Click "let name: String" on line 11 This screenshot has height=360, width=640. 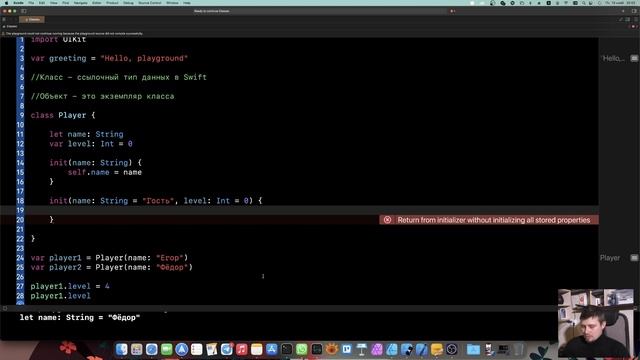point(86,134)
